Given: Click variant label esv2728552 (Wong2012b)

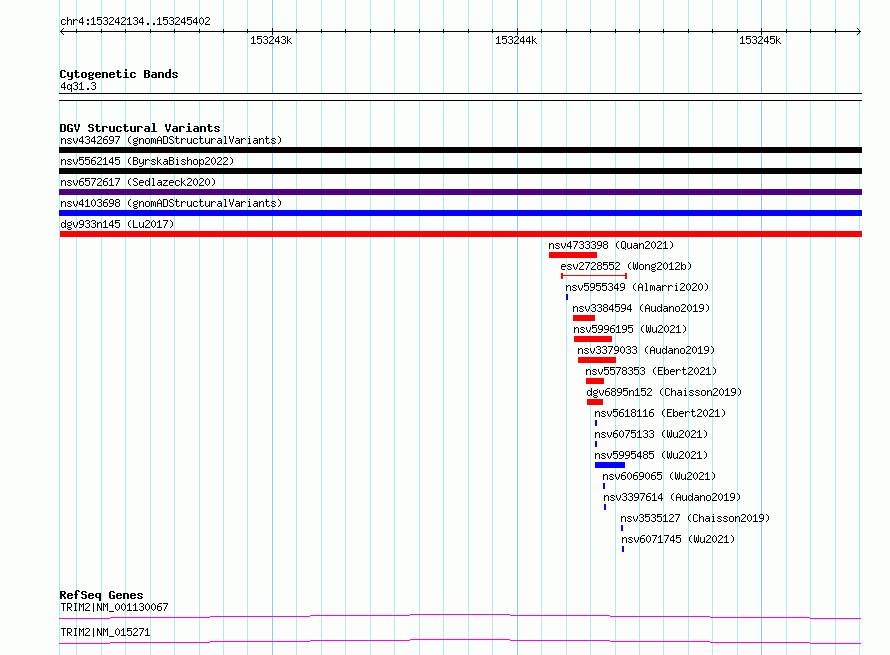Looking at the screenshot, I should [626, 266].
